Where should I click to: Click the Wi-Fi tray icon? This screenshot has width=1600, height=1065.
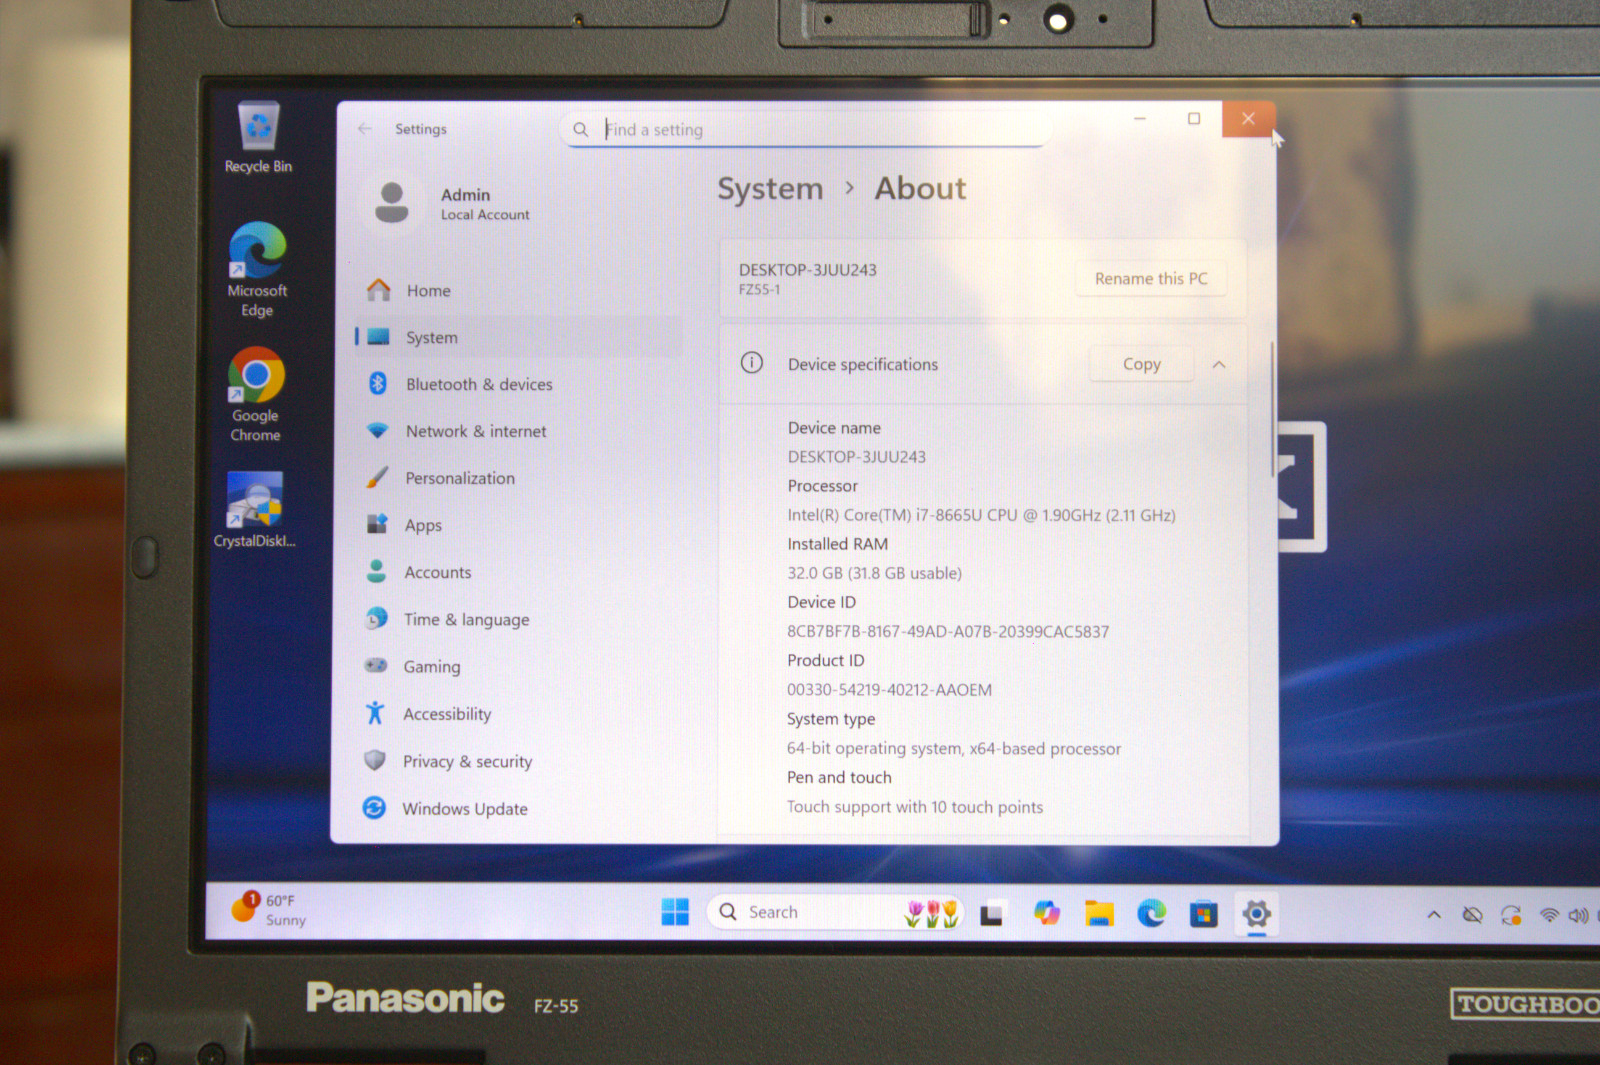point(1549,915)
